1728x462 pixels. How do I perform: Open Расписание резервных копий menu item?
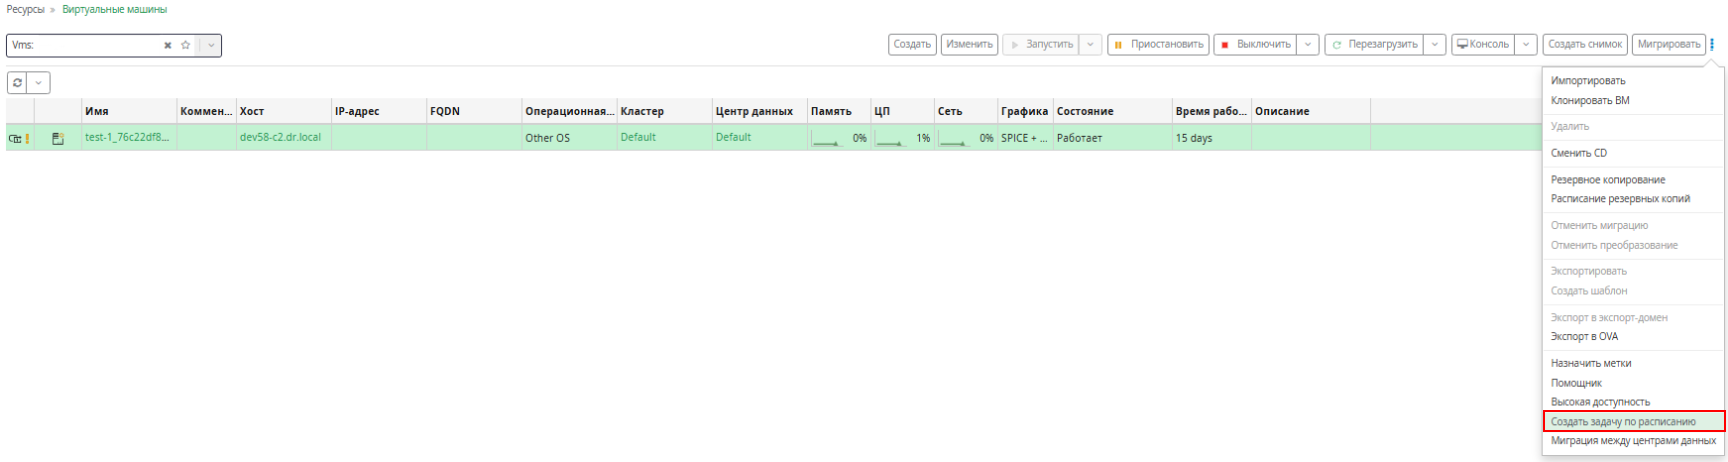point(1620,199)
